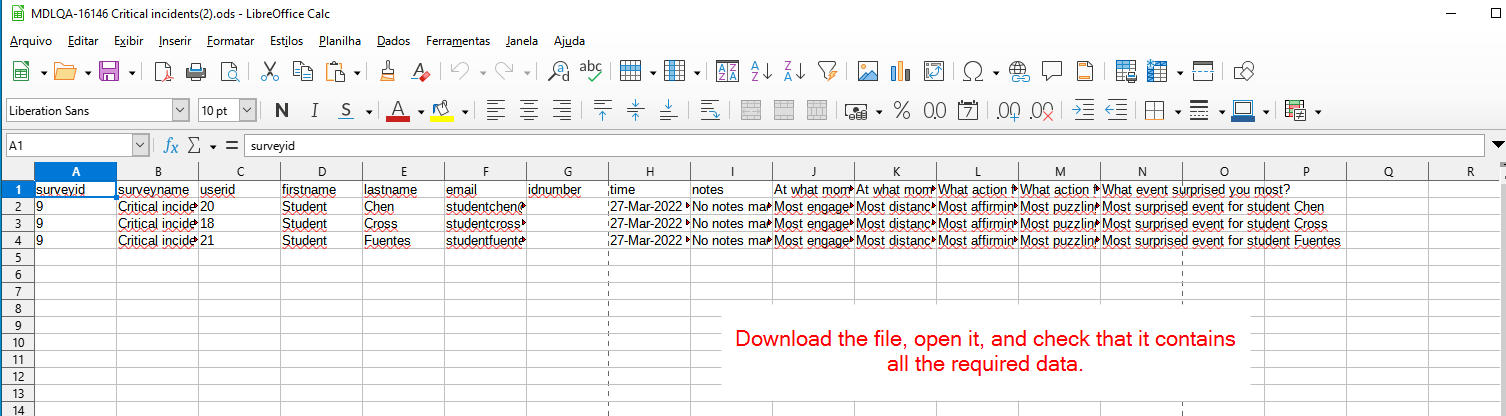This screenshot has width=1506, height=416.
Task: Sort ascending A to Z
Action: pos(761,71)
